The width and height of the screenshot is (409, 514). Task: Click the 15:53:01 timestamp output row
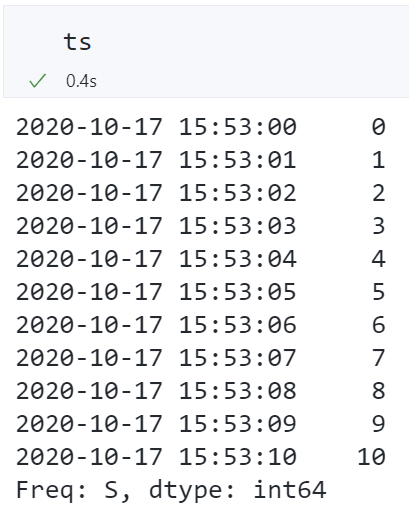201,160
